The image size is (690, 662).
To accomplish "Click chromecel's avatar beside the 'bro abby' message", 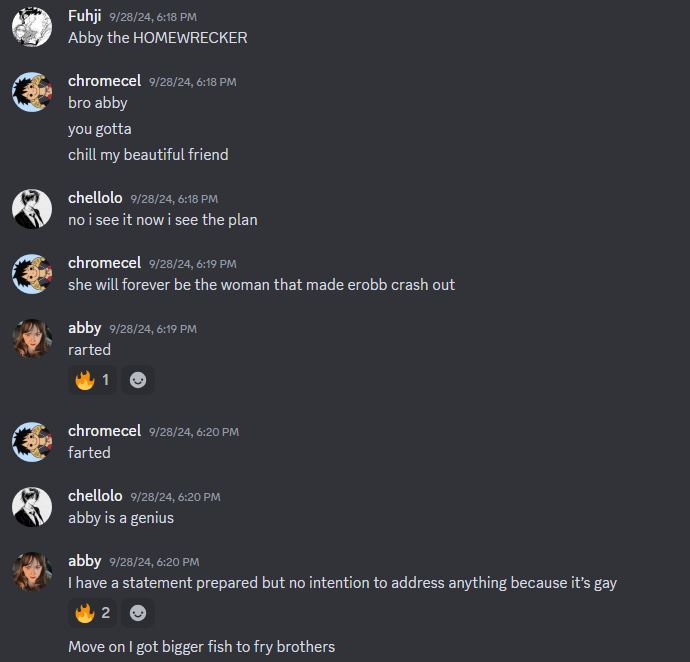I will (x=32, y=92).
